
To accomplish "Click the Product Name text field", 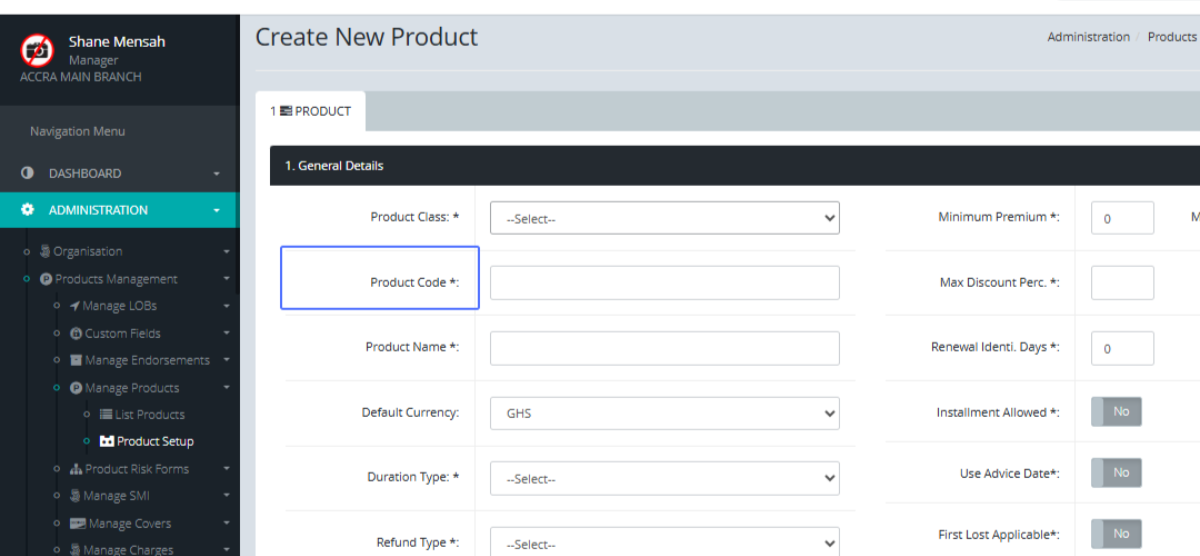I will [664, 348].
